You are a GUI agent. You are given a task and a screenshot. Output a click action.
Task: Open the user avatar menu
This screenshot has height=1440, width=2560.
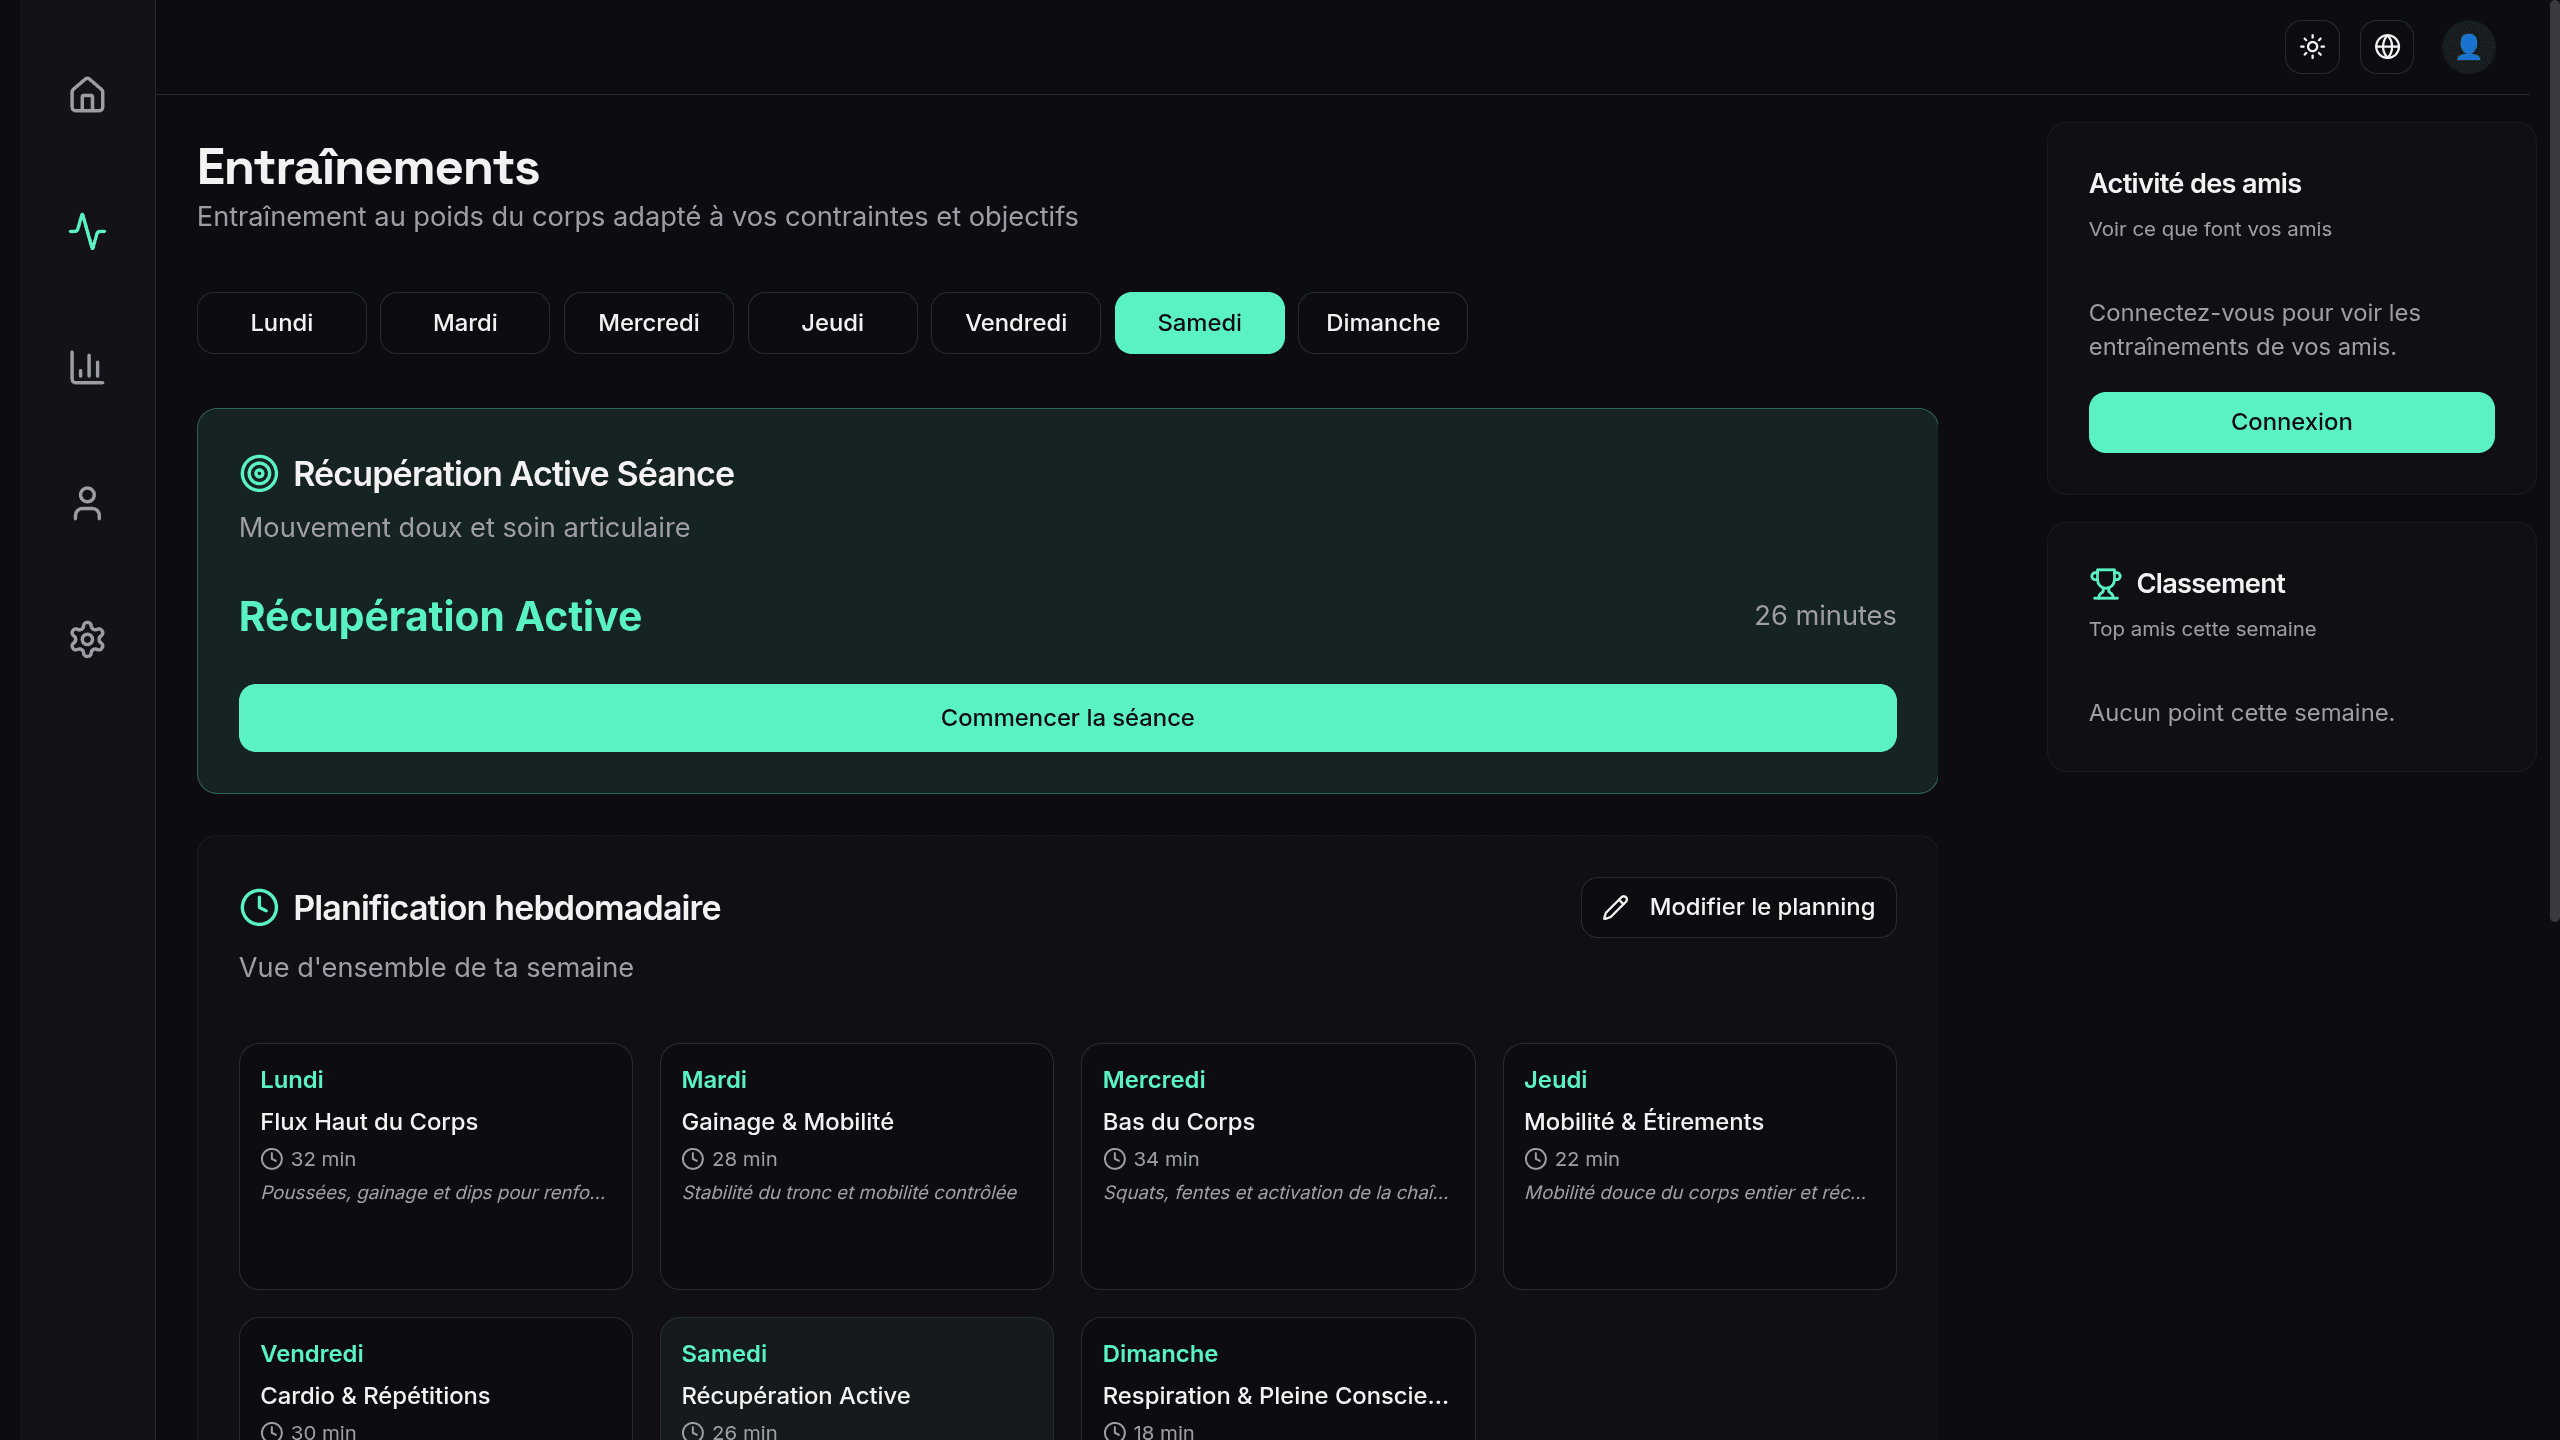click(x=2468, y=47)
